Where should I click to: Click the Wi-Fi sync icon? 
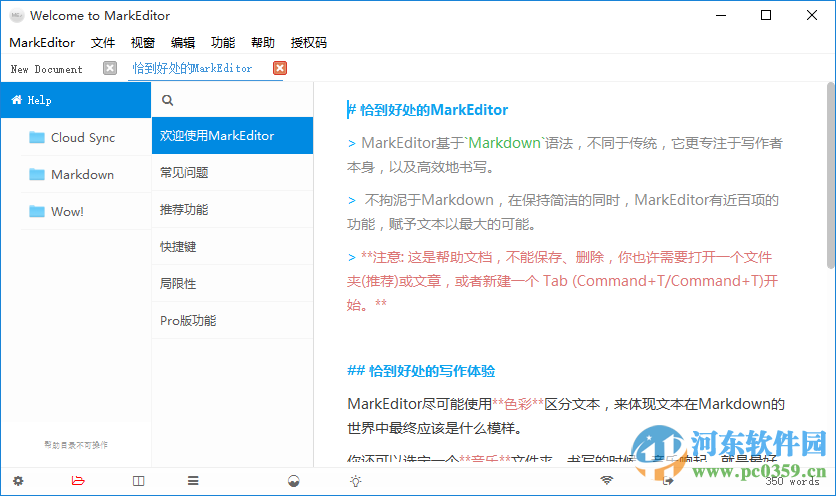click(607, 481)
